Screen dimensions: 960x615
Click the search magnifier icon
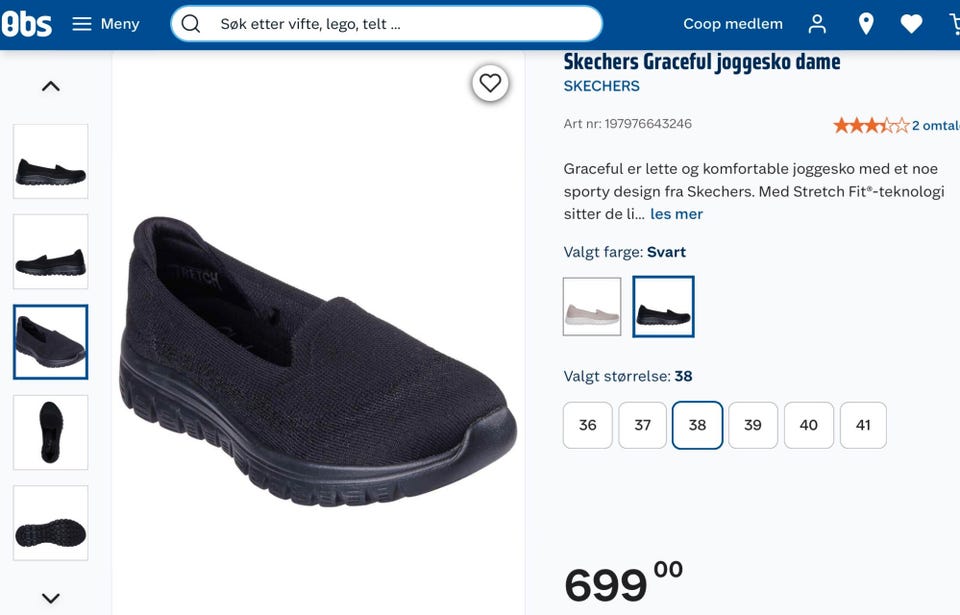(191, 24)
